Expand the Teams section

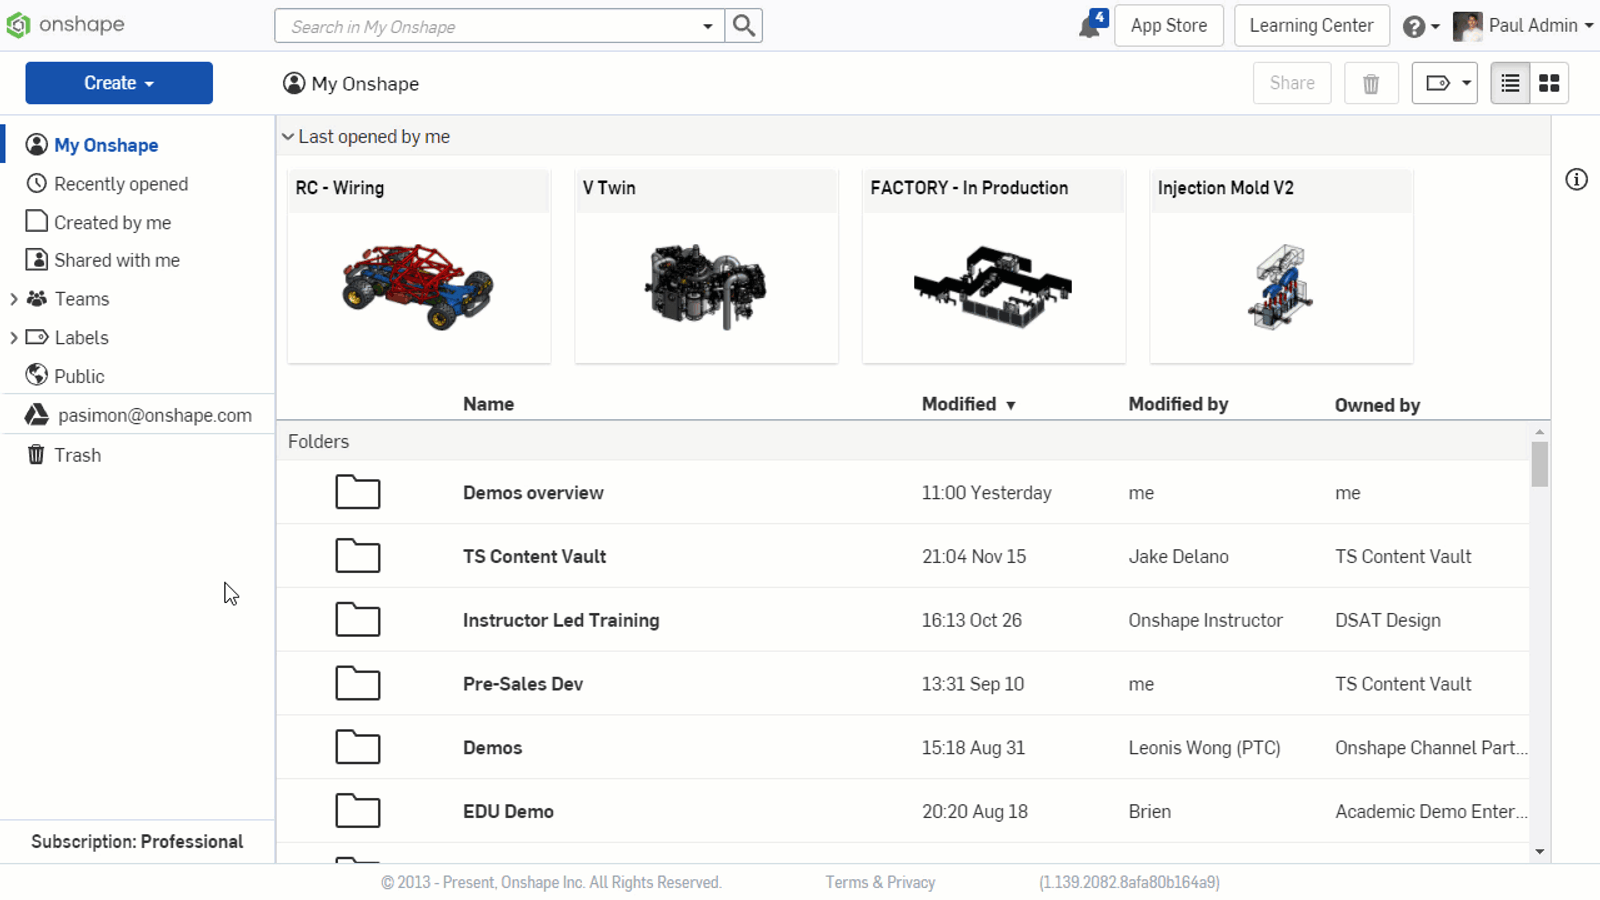[14, 298]
